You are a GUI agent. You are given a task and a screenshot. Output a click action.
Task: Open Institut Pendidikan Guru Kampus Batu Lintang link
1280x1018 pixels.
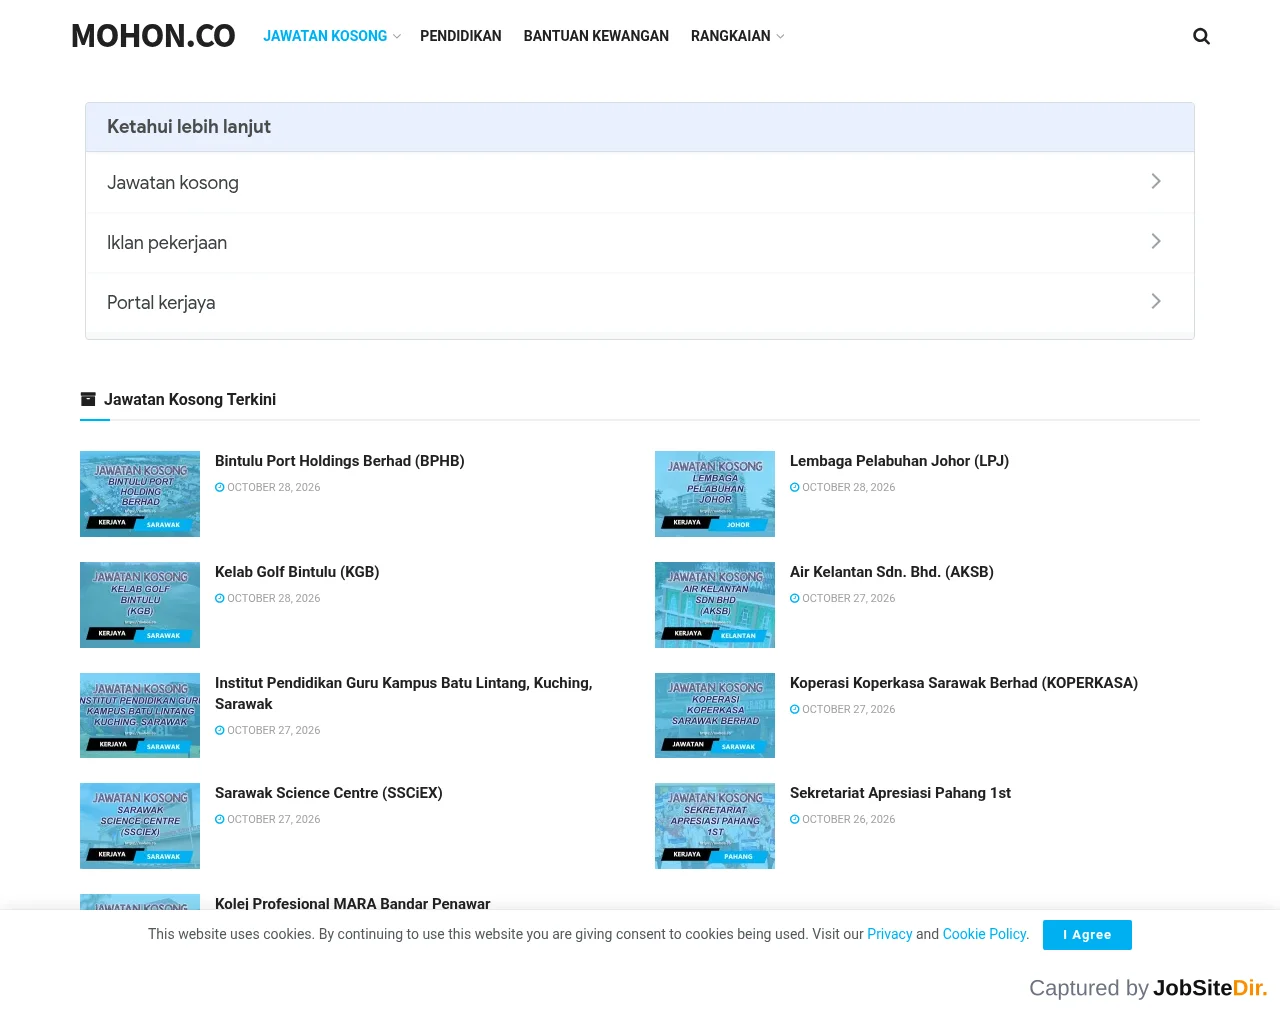(404, 693)
